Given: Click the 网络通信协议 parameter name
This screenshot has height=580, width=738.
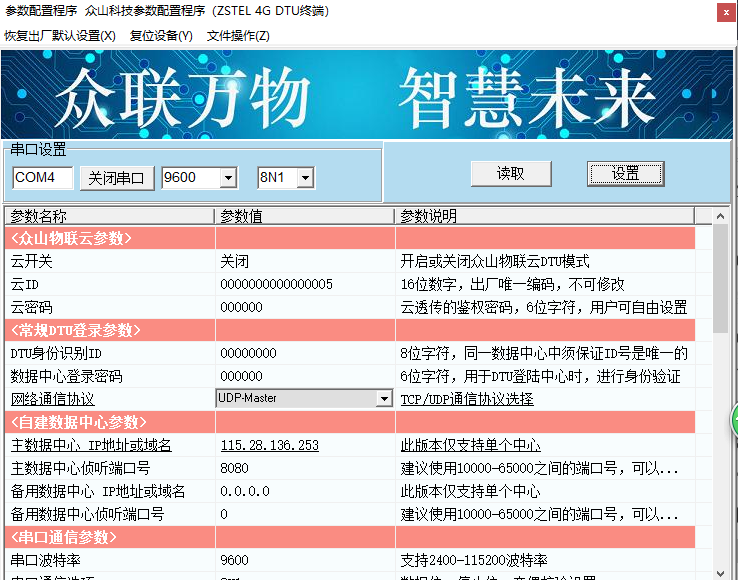Looking at the screenshot, I should (x=53, y=399).
